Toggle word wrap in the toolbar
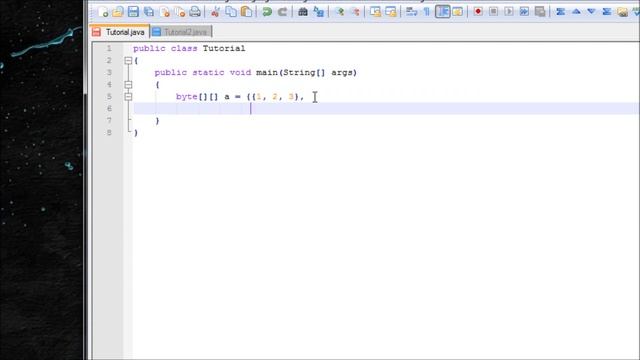The image size is (640, 360). [411, 11]
